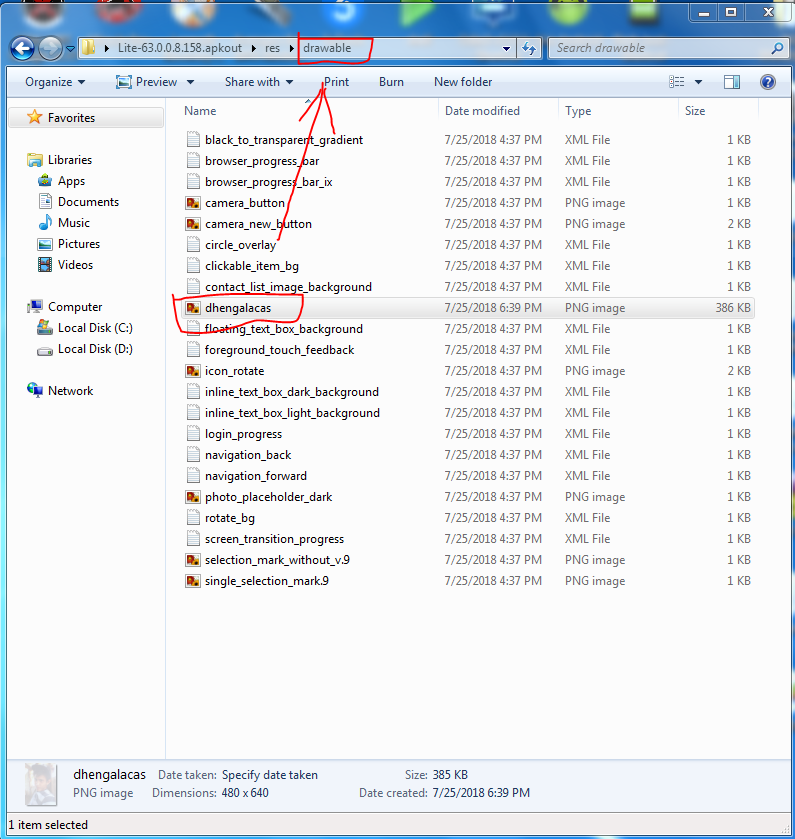Select clickable_item_bg file
This screenshot has width=795, height=839.
point(252,265)
